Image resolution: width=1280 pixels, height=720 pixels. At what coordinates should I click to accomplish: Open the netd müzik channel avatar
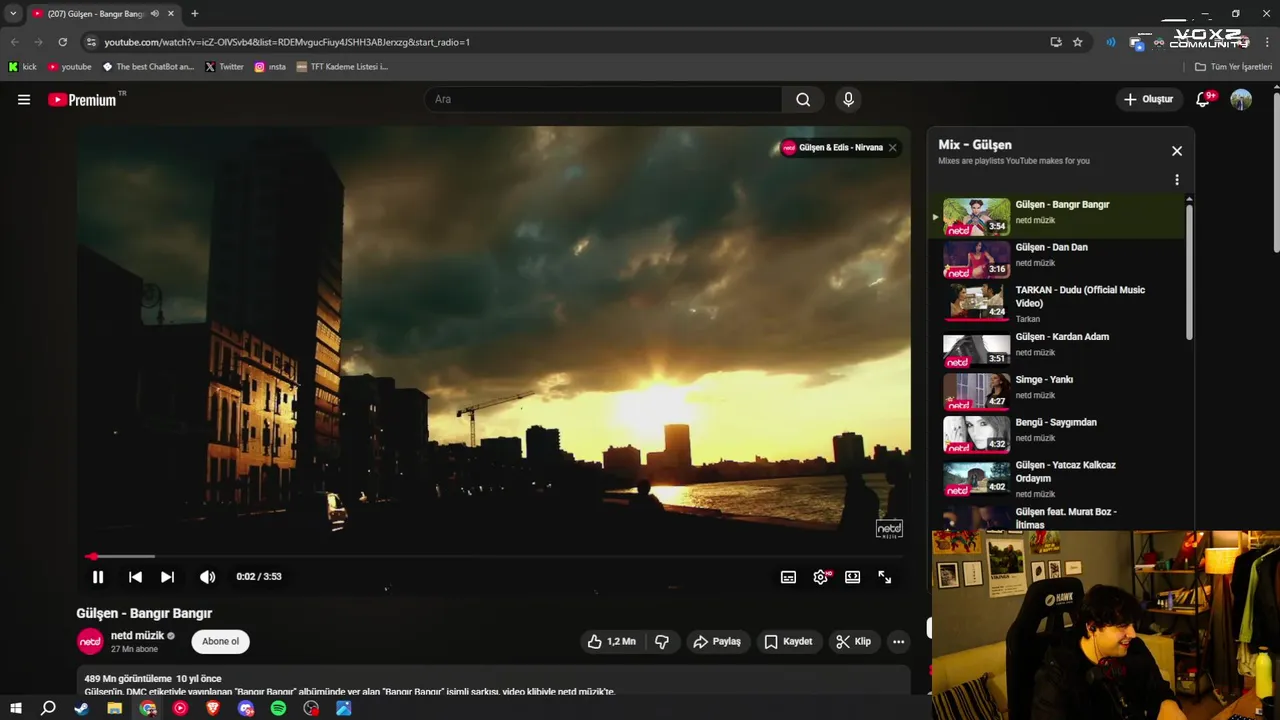click(x=90, y=642)
